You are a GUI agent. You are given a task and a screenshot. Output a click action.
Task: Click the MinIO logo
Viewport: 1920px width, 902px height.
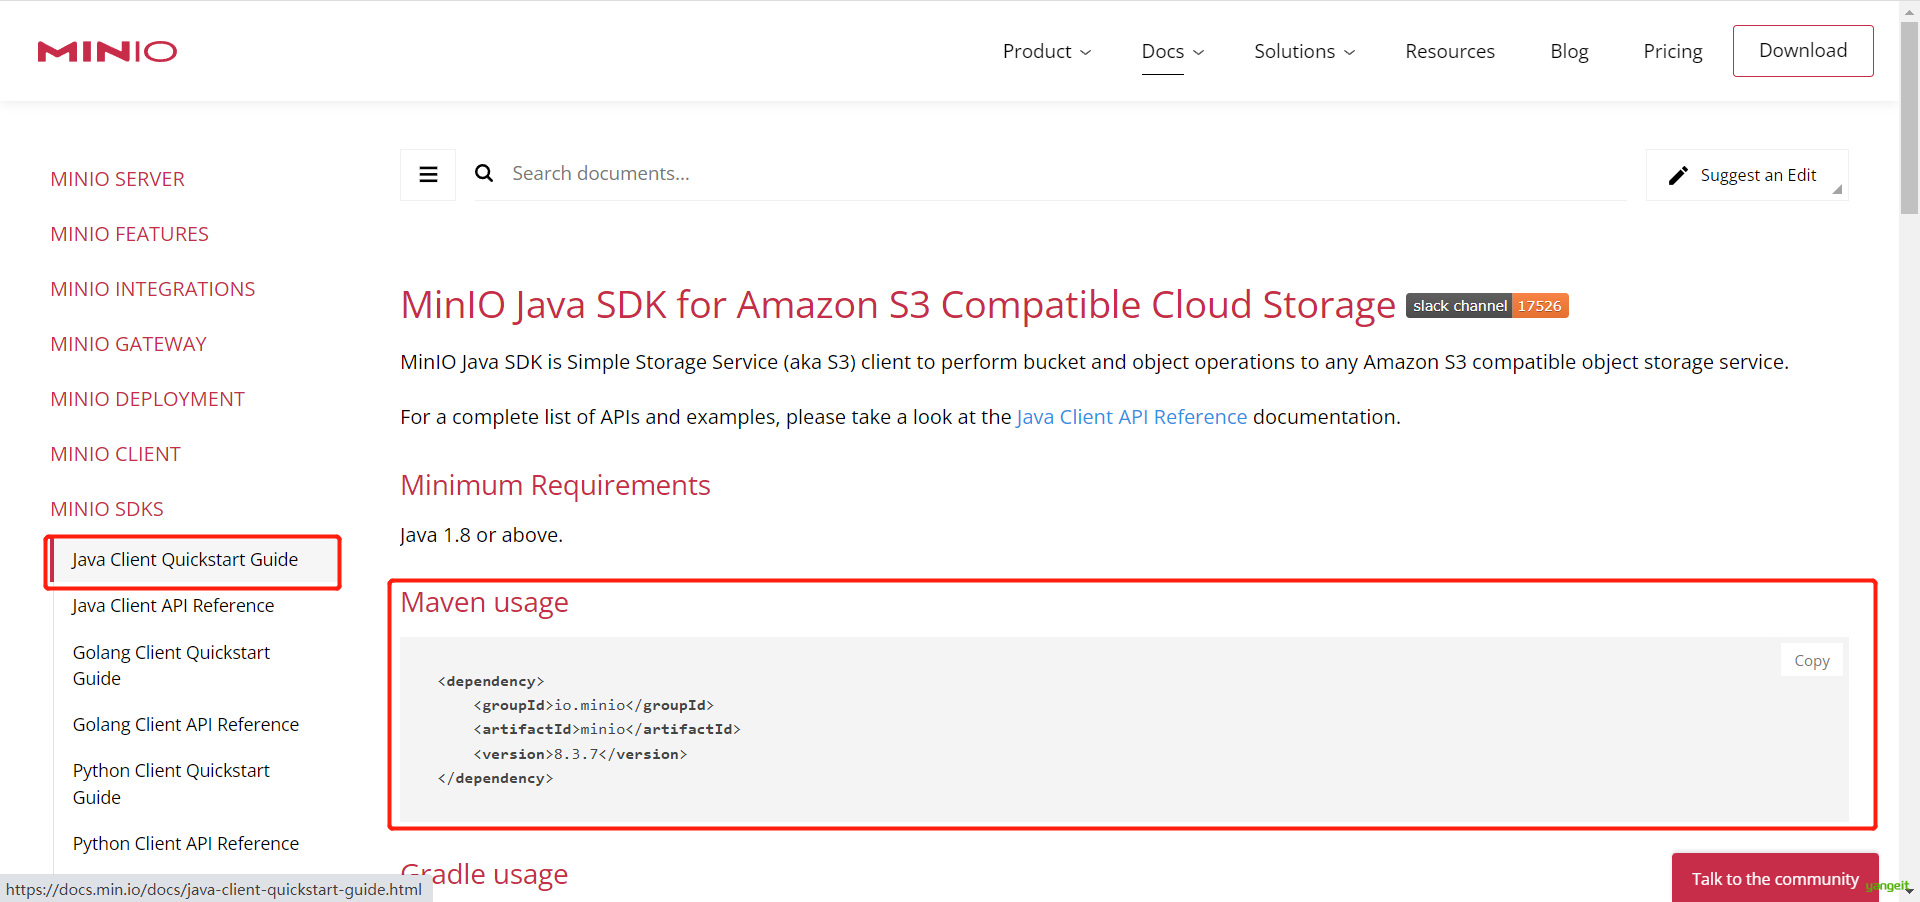pyautogui.click(x=107, y=51)
